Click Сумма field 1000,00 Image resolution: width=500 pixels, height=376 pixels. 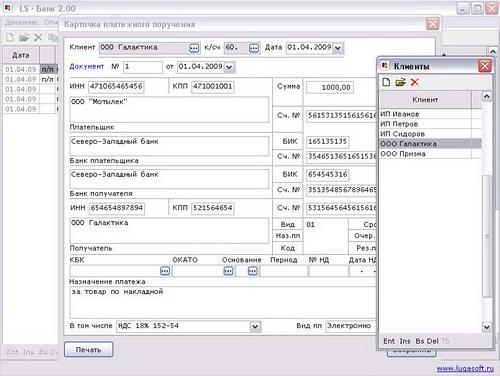pos(330,88)
